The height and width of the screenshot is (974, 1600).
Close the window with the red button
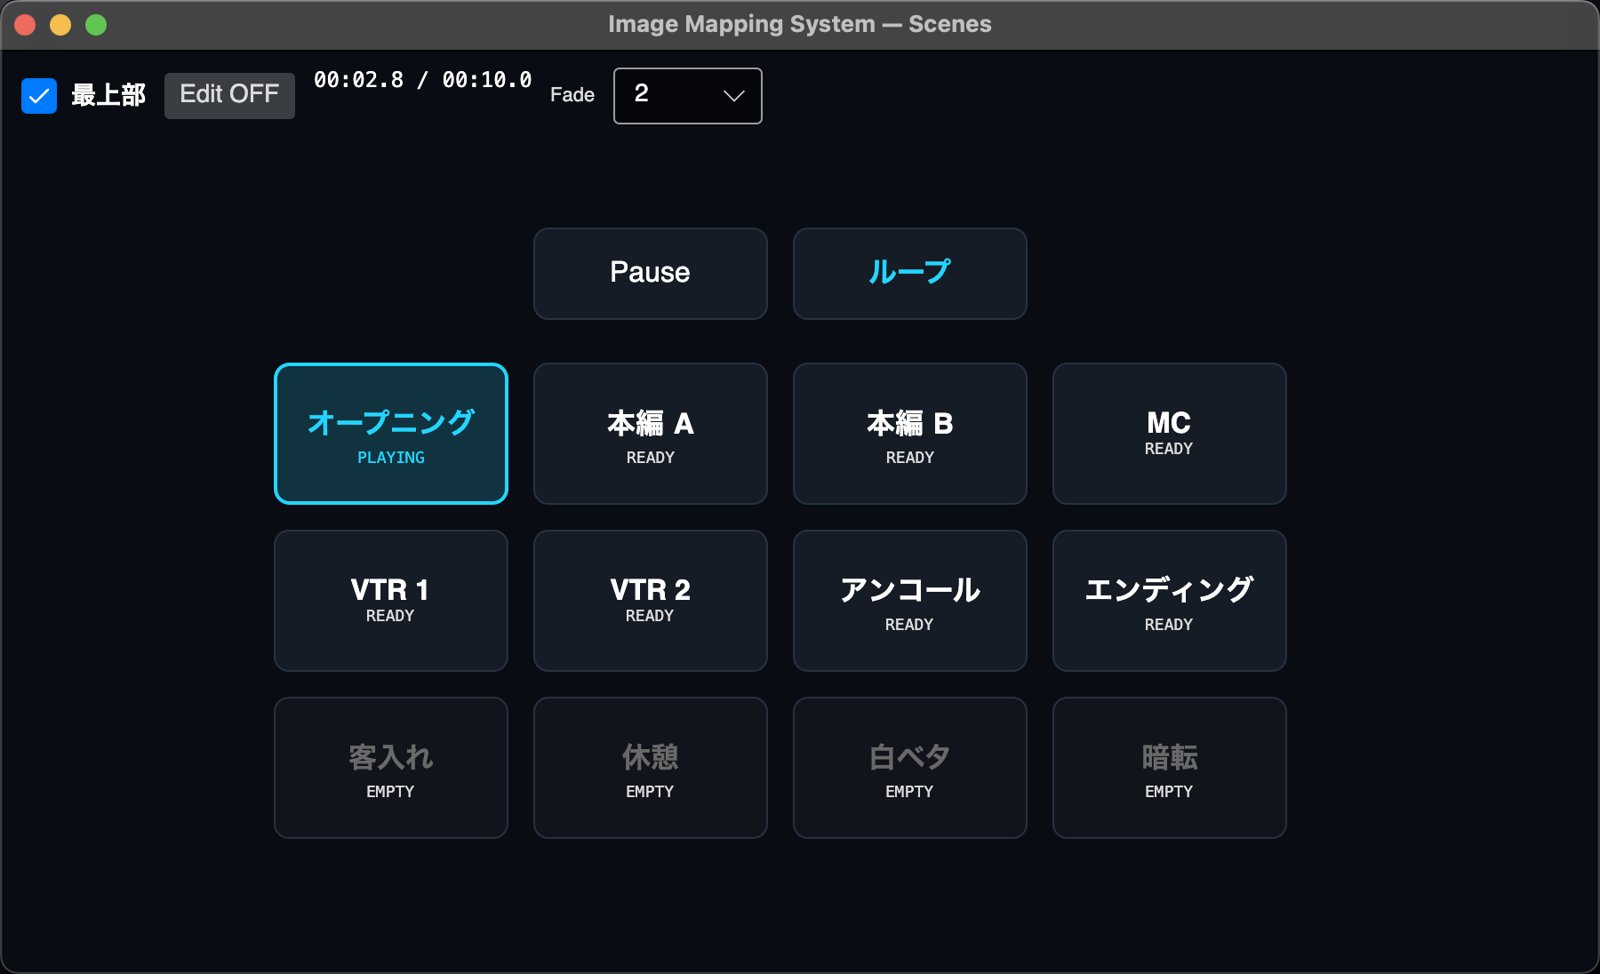[x=25, y=24]
